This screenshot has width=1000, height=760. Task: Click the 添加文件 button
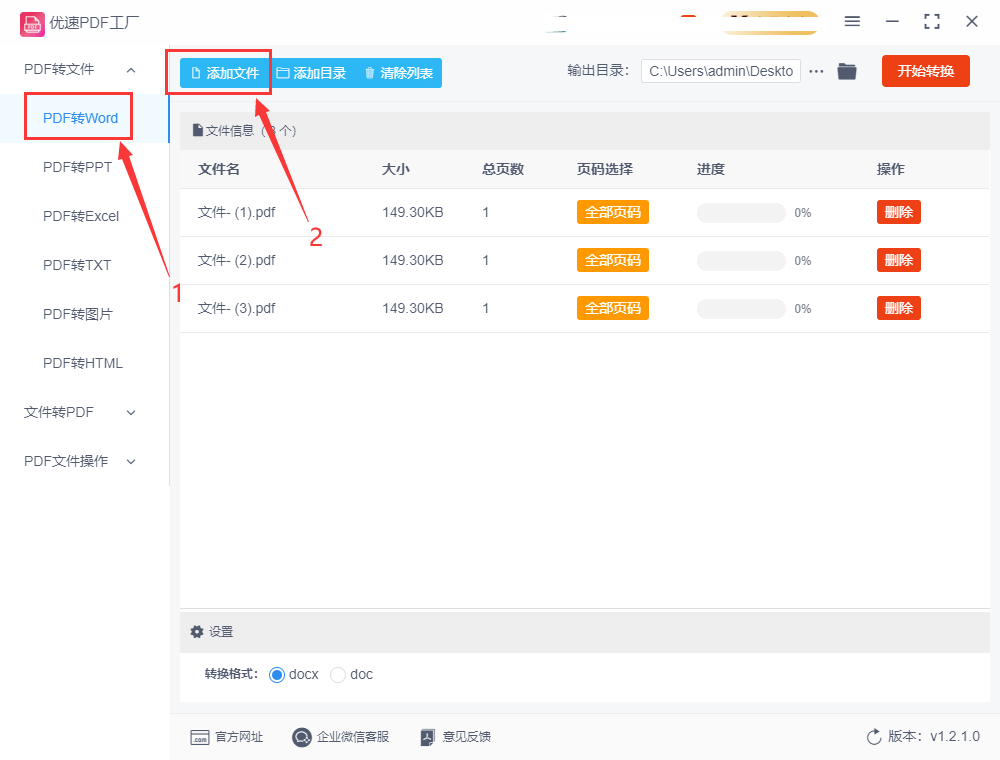point(224,73)
